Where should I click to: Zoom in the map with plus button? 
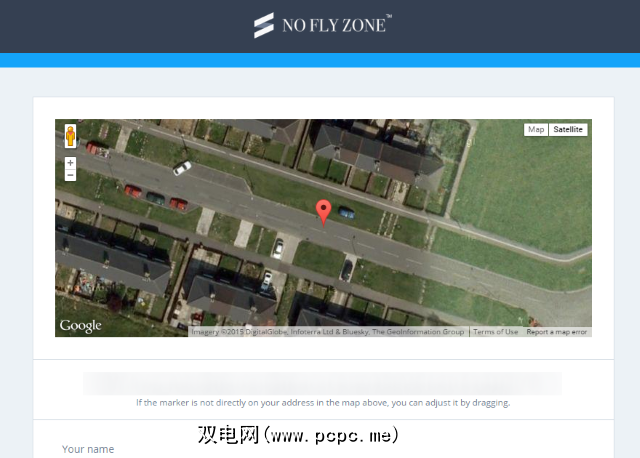click(x=71, y=163)
